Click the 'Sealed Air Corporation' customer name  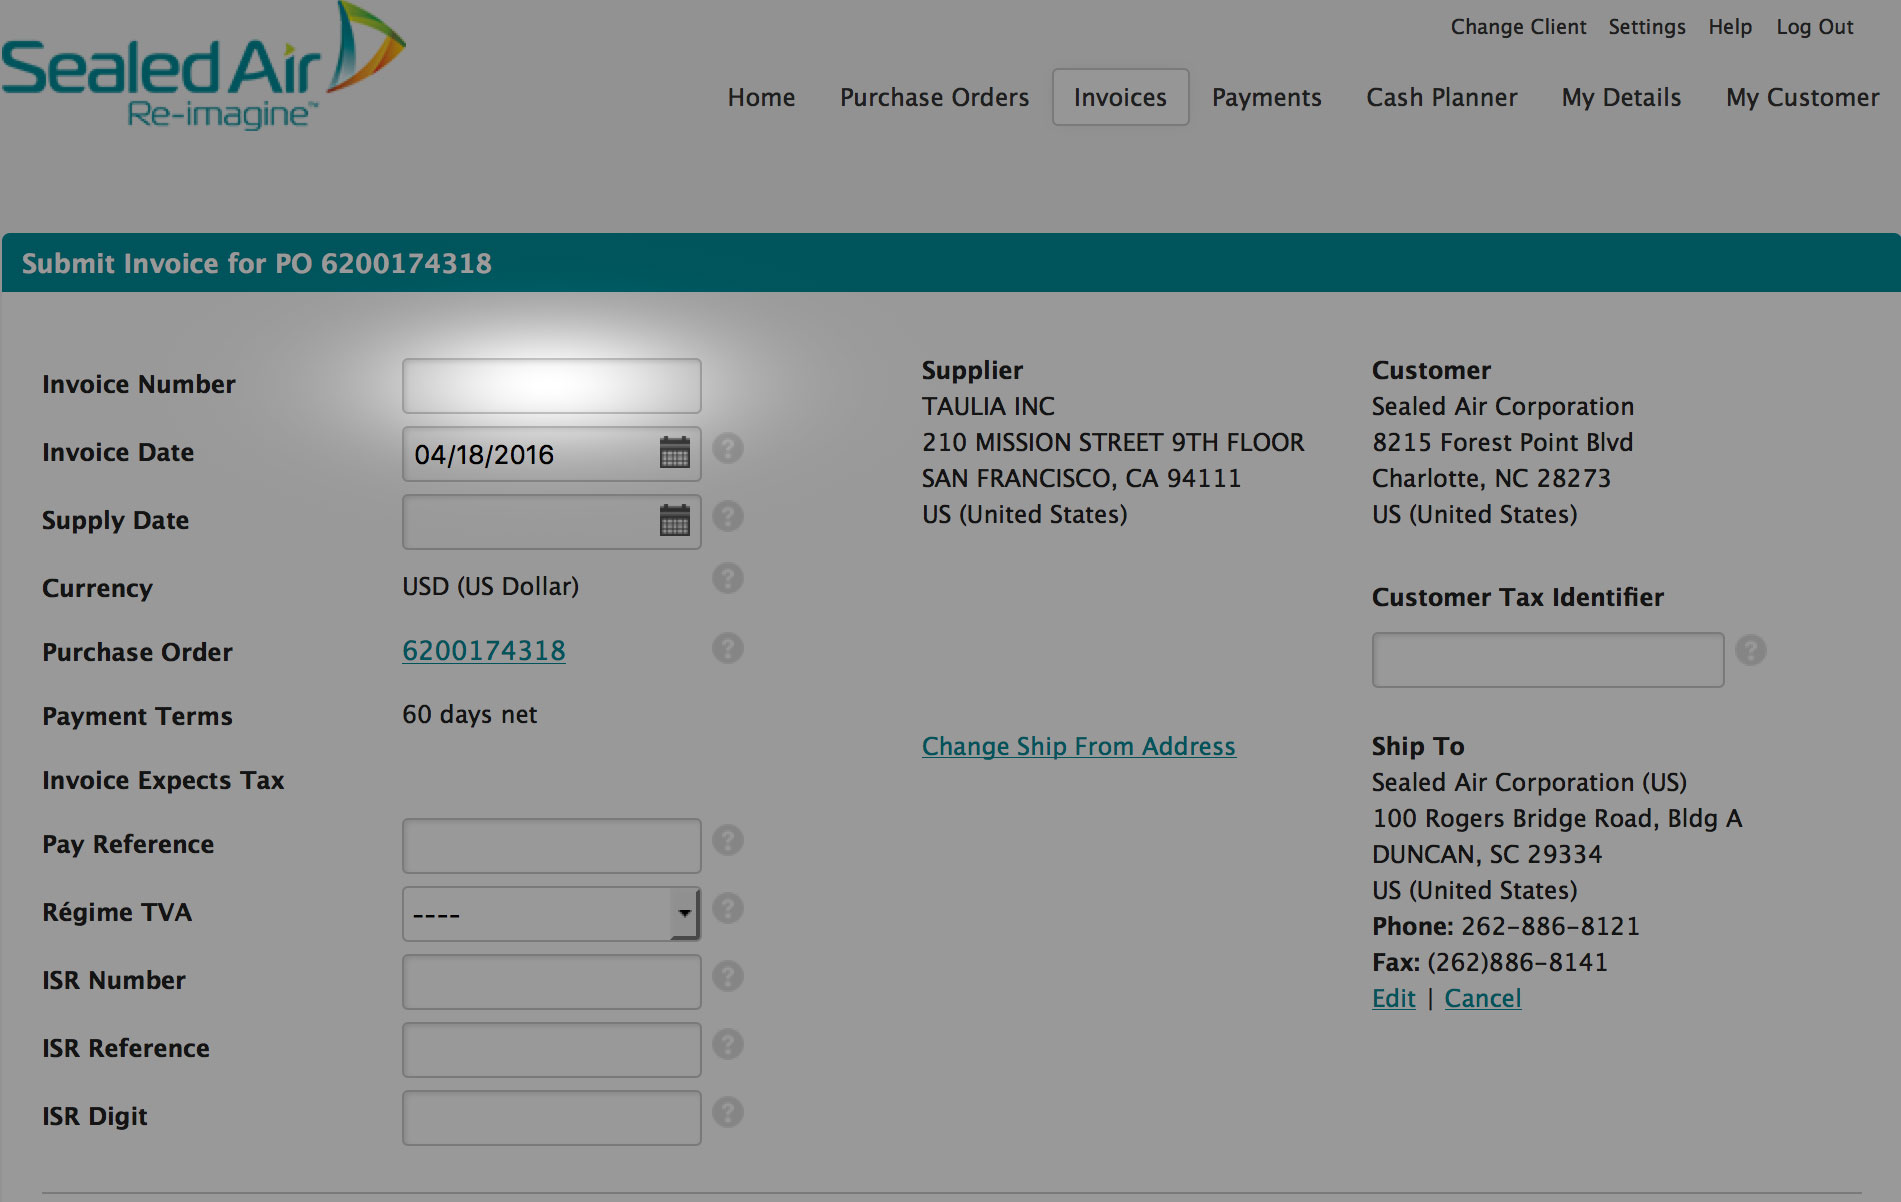pos(1503,406)
